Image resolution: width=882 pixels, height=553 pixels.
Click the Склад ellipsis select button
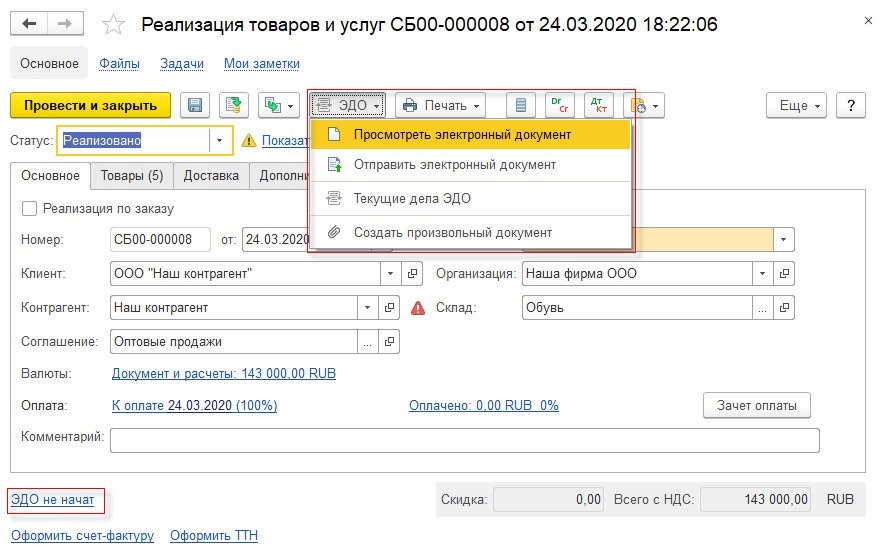point(762,308)
